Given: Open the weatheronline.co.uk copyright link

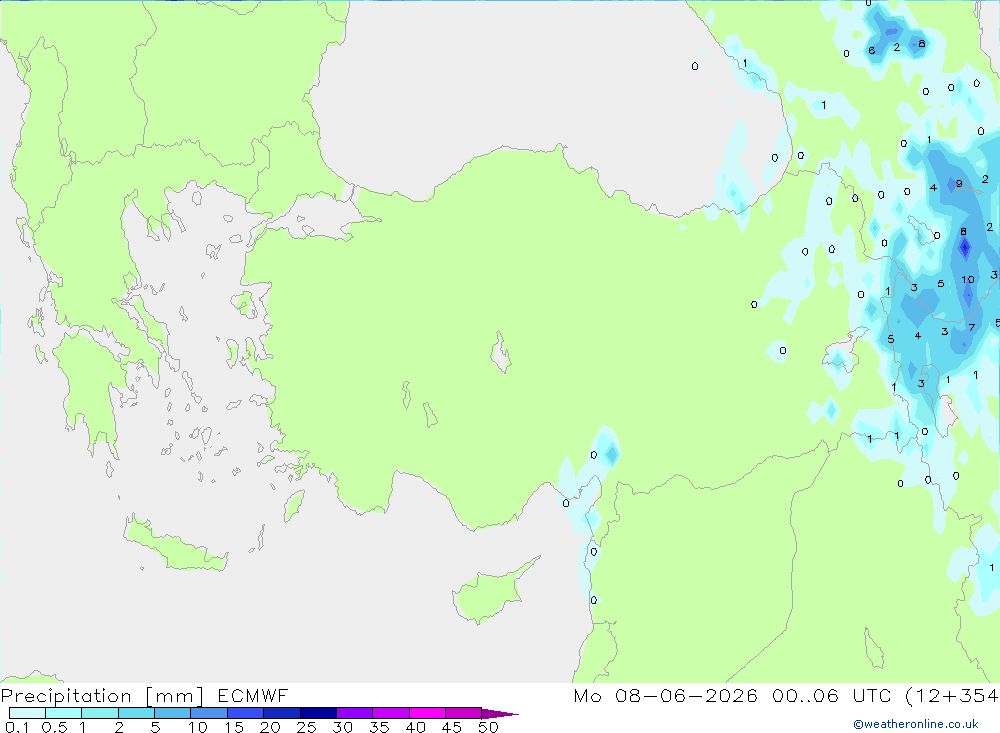Looking at the screenshot, I should click(915, 724).
